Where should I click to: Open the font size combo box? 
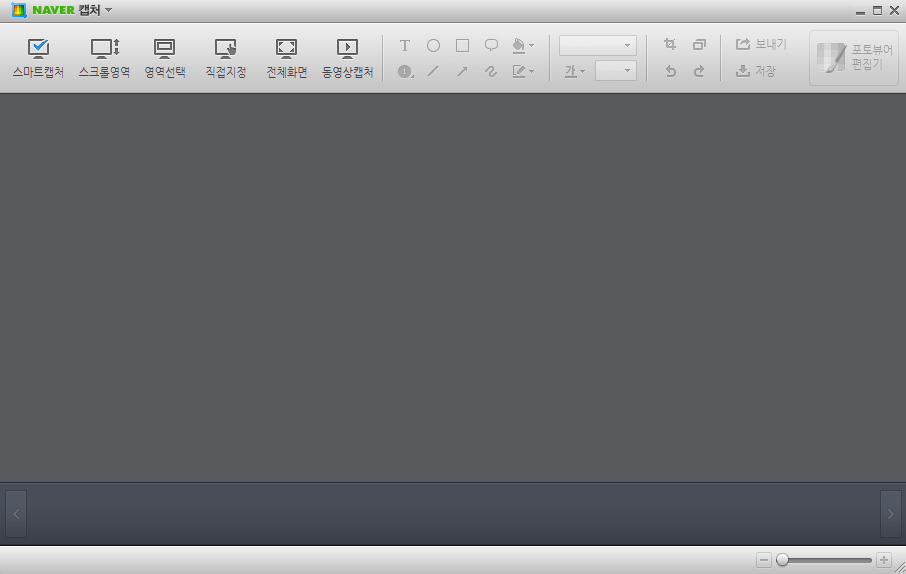tap(616, 71)
